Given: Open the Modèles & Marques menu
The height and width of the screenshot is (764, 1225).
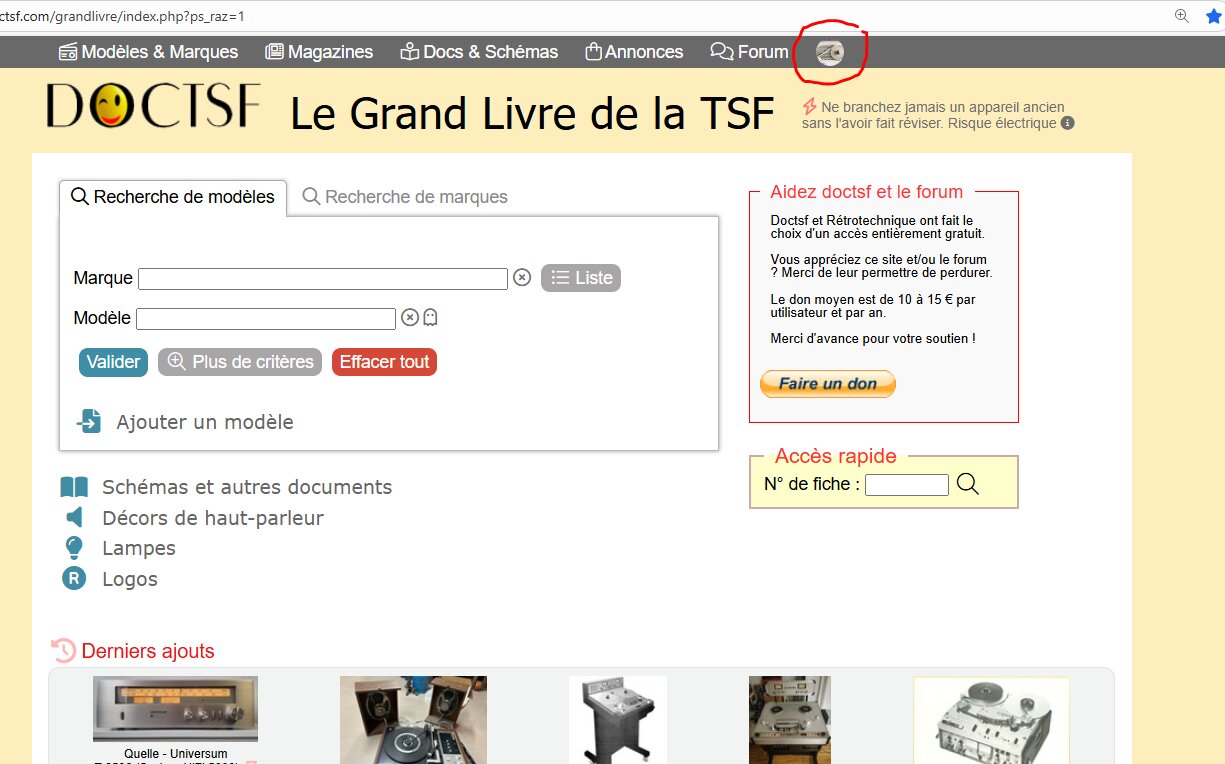Looking at the screenshot, I should point(148,52).
